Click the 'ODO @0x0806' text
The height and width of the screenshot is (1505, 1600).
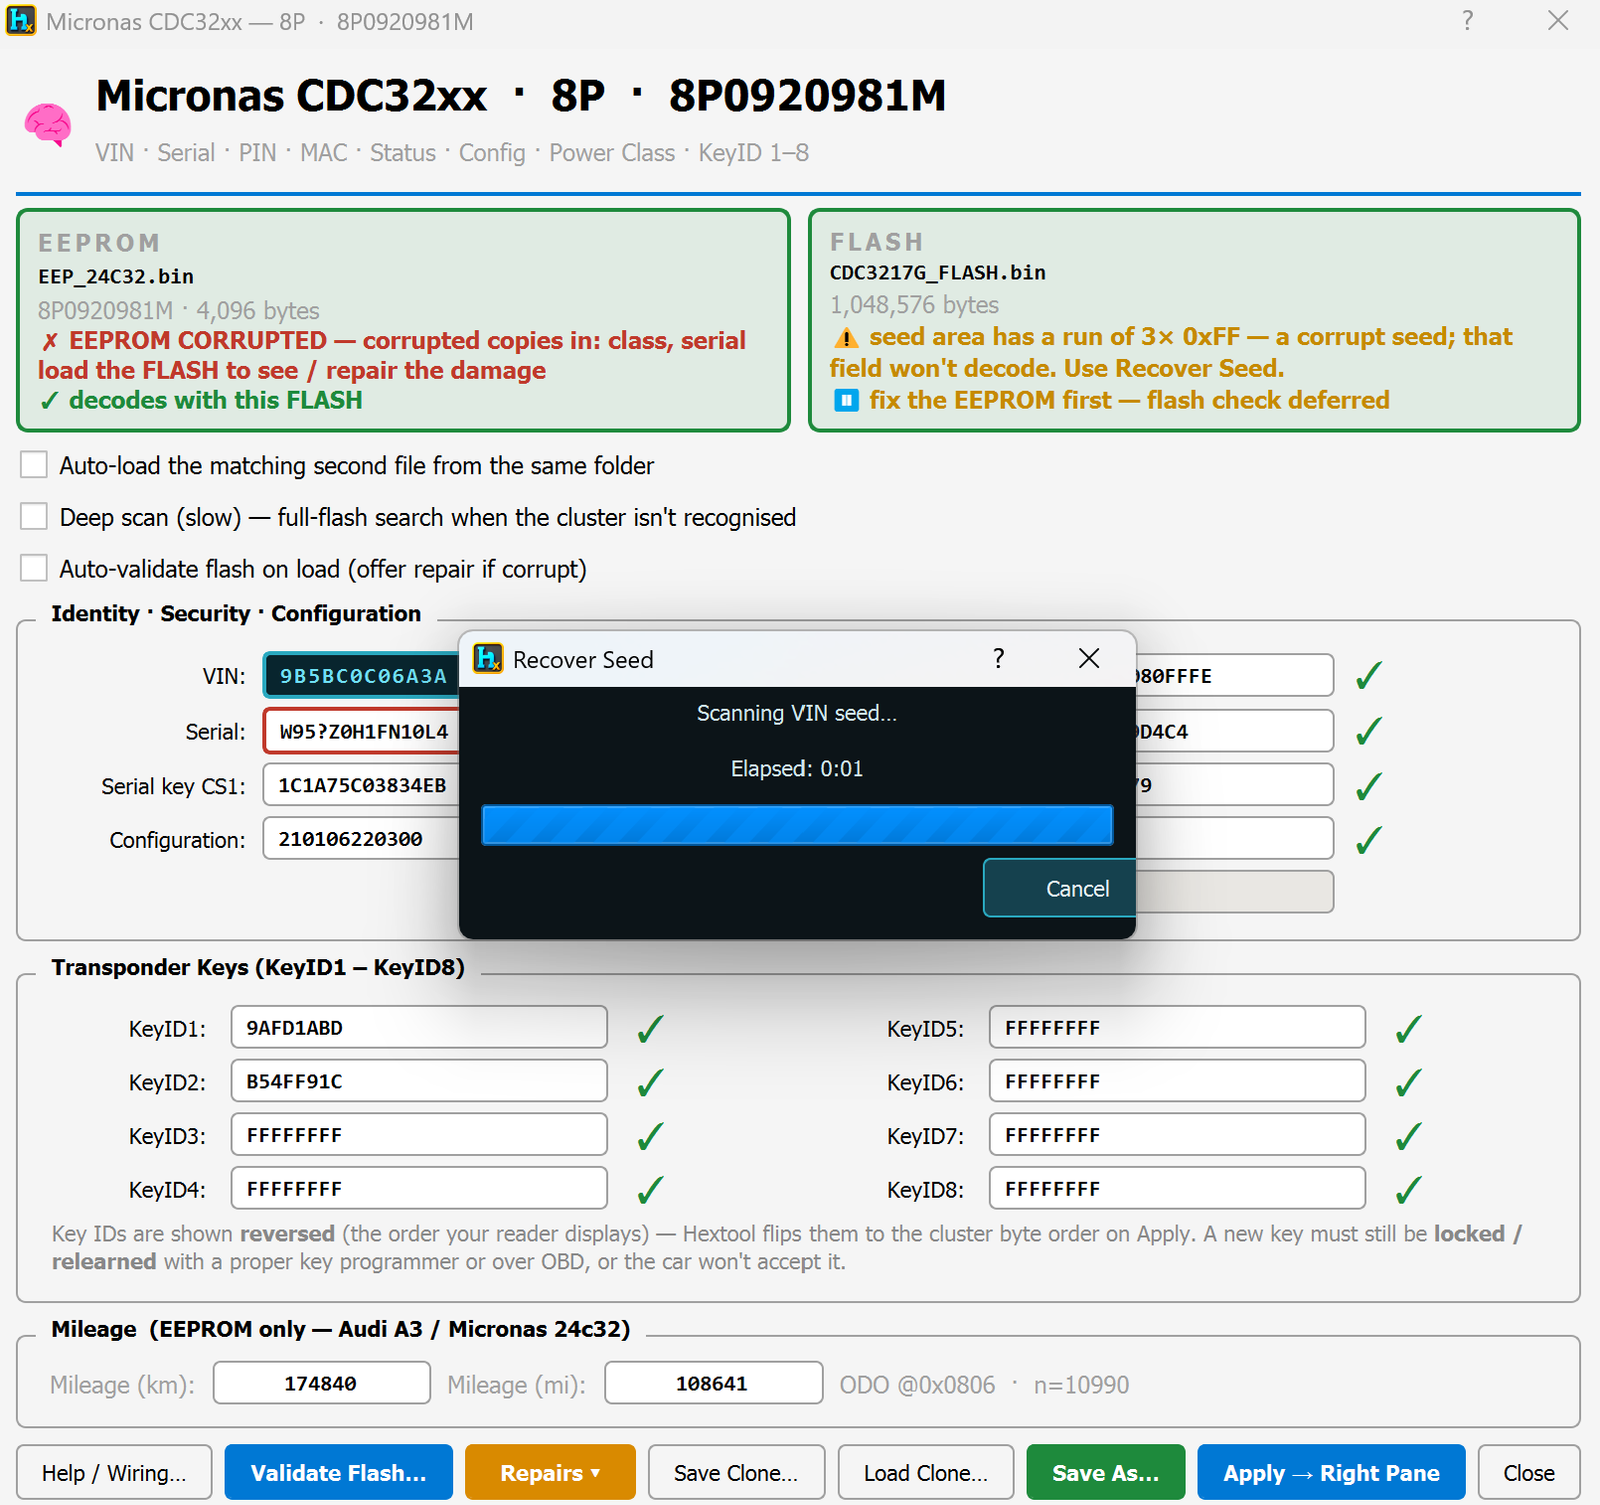click(x=917, y=1385)
